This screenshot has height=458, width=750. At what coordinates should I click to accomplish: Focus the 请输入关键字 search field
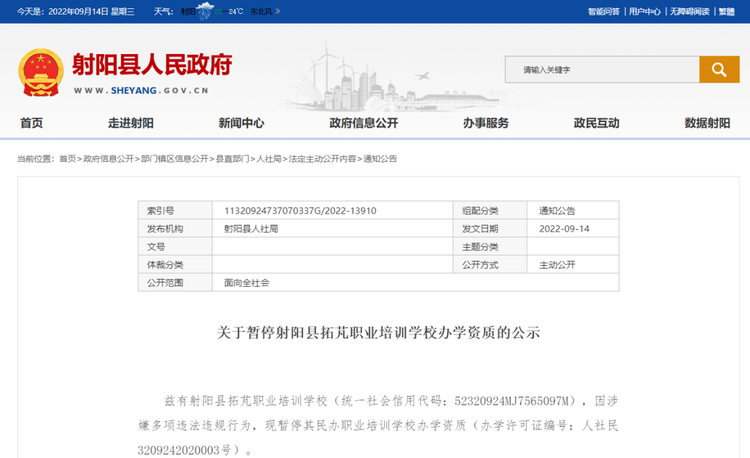602,69
